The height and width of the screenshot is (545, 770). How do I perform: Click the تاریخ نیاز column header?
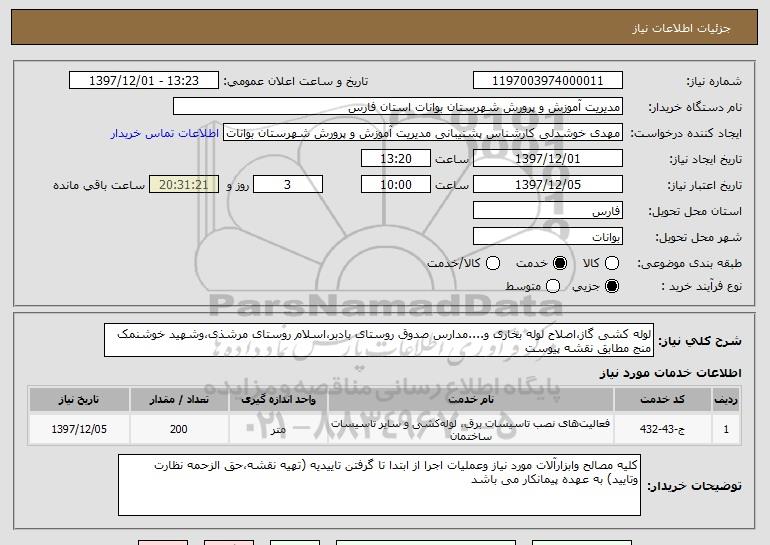coord(79,400)
